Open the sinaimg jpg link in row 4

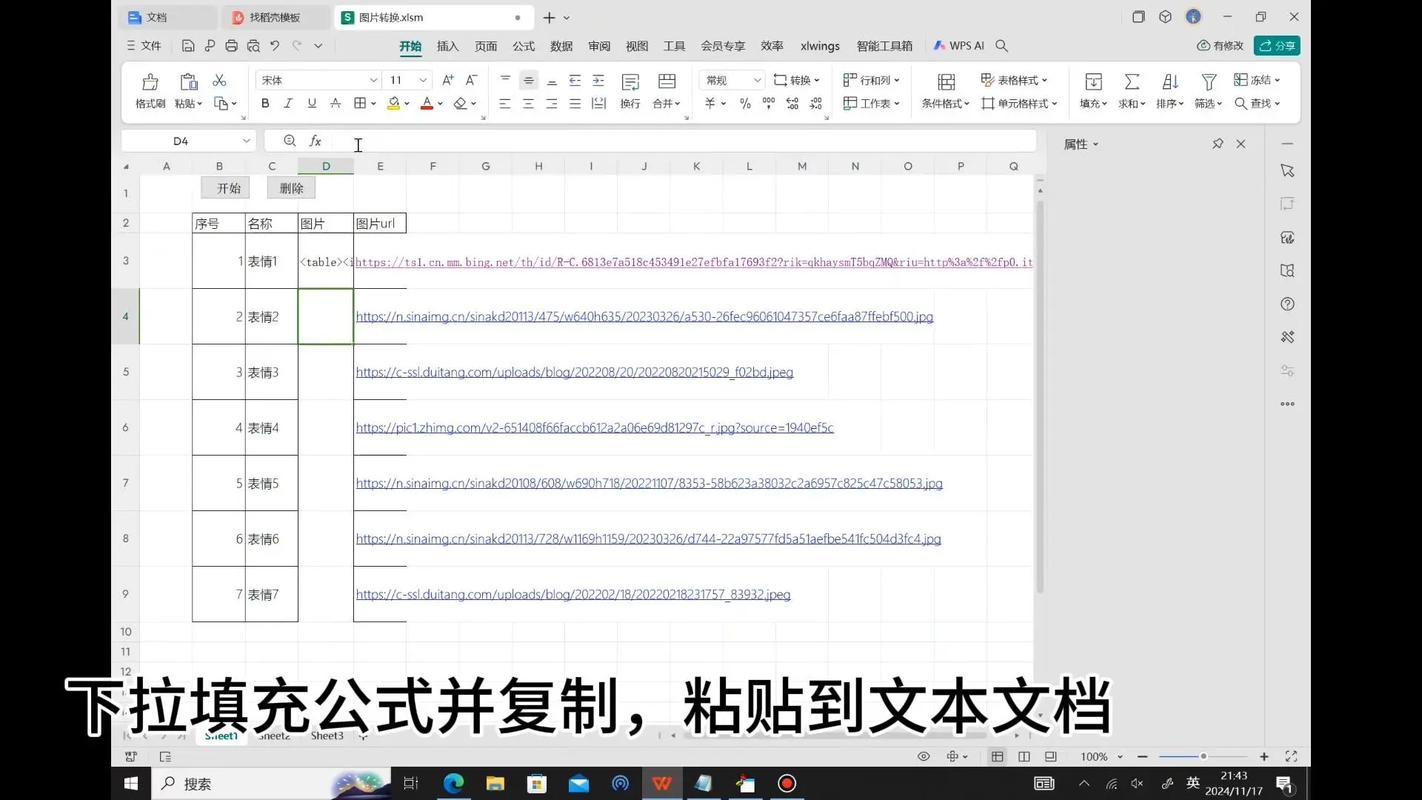pos(644,316)
